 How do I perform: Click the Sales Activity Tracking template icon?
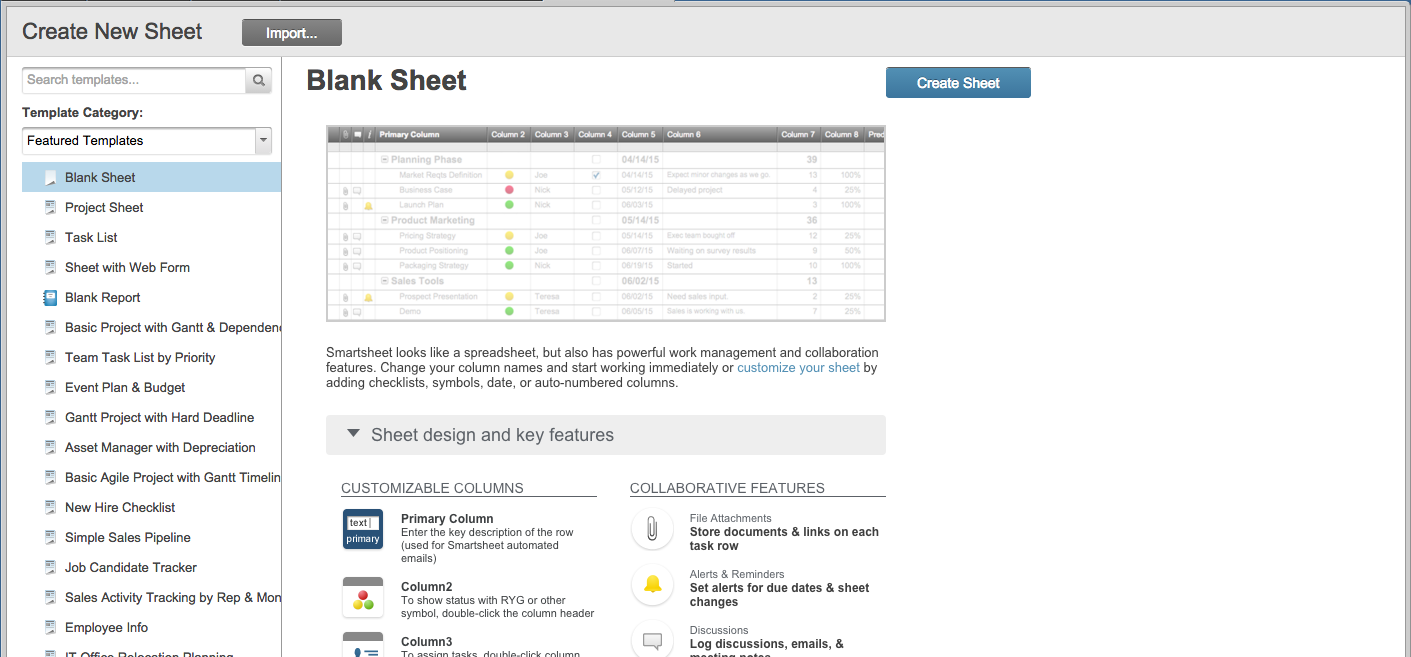coord(50,598)
